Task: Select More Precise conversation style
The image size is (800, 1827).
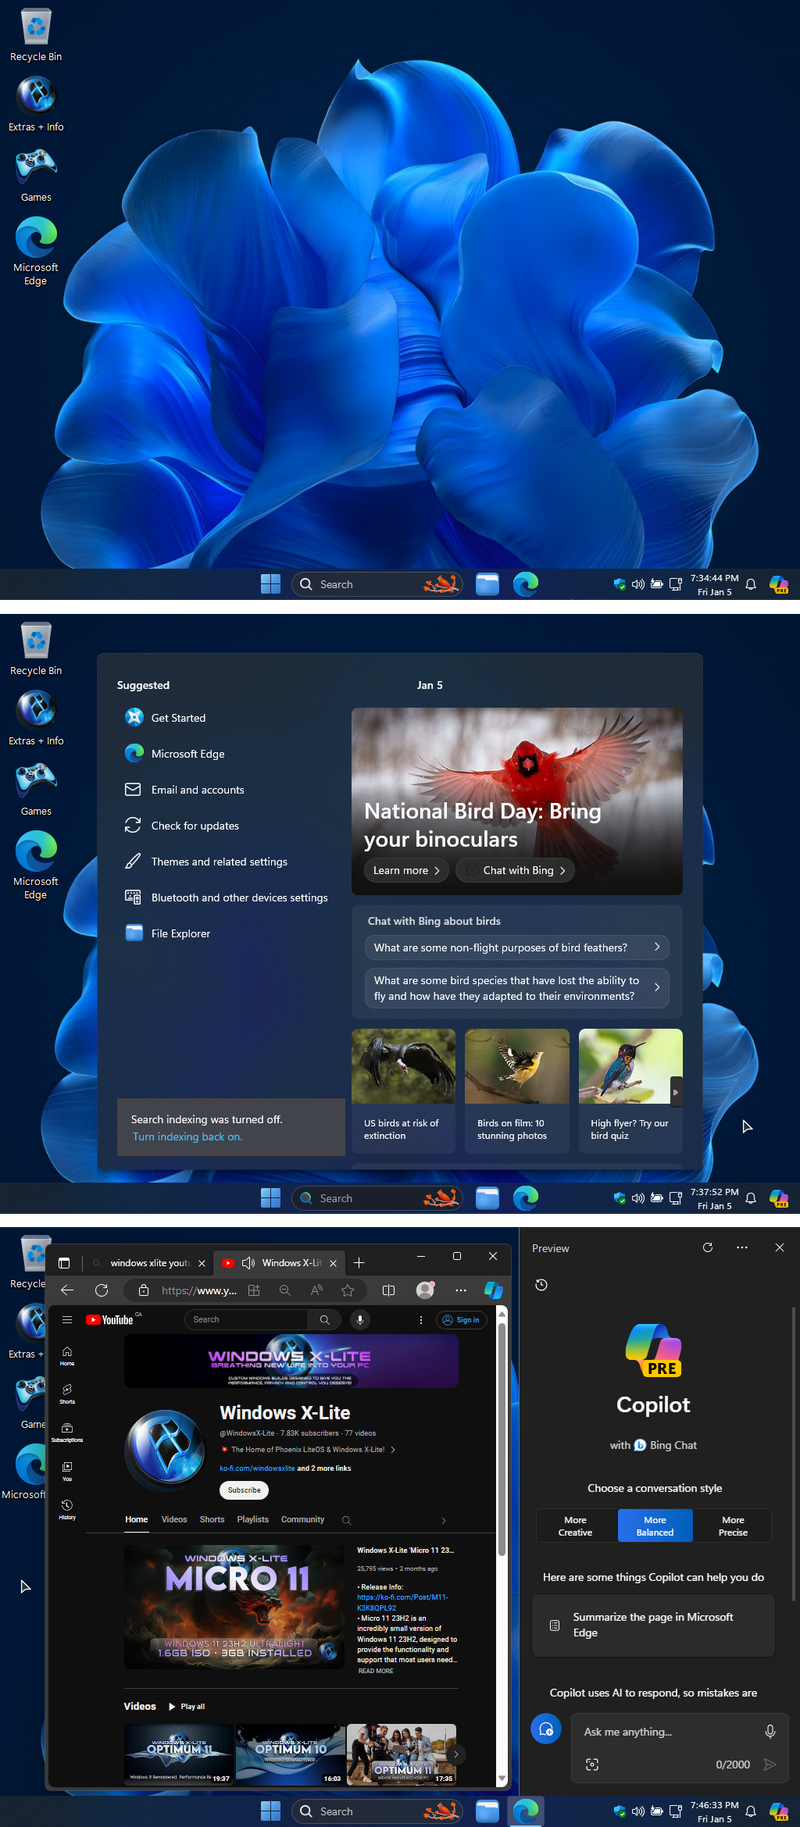Action: pos(733,1525)
